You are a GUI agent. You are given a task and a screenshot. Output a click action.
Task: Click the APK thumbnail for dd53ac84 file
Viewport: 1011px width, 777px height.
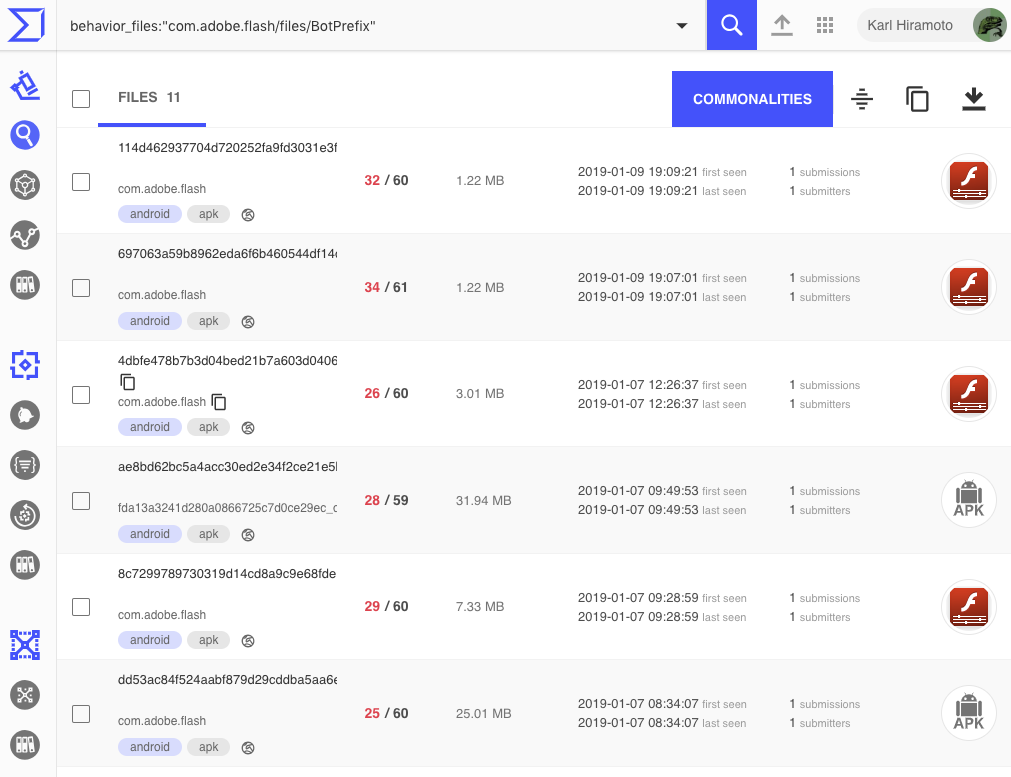coord(968,713)
